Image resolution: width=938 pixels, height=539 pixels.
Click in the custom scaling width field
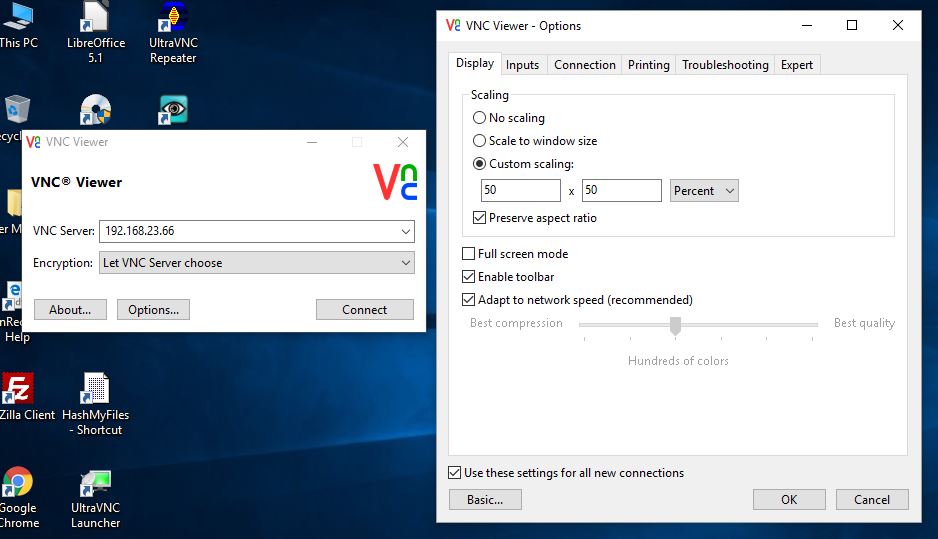tap(520, 190)
